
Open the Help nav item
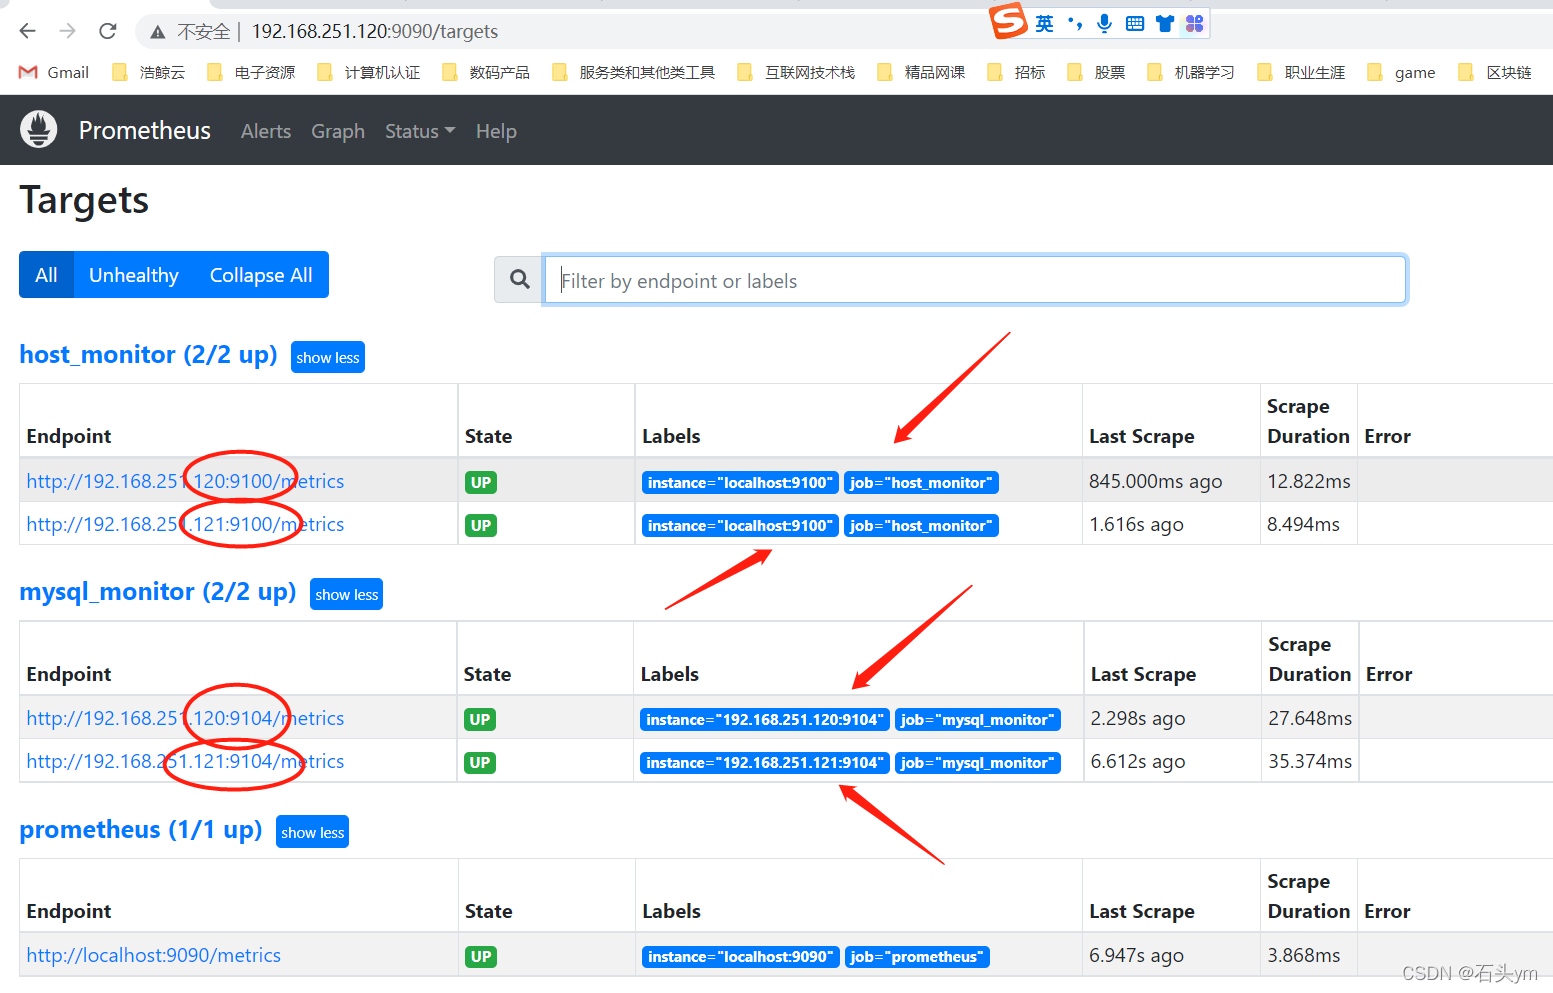point(496,131)
